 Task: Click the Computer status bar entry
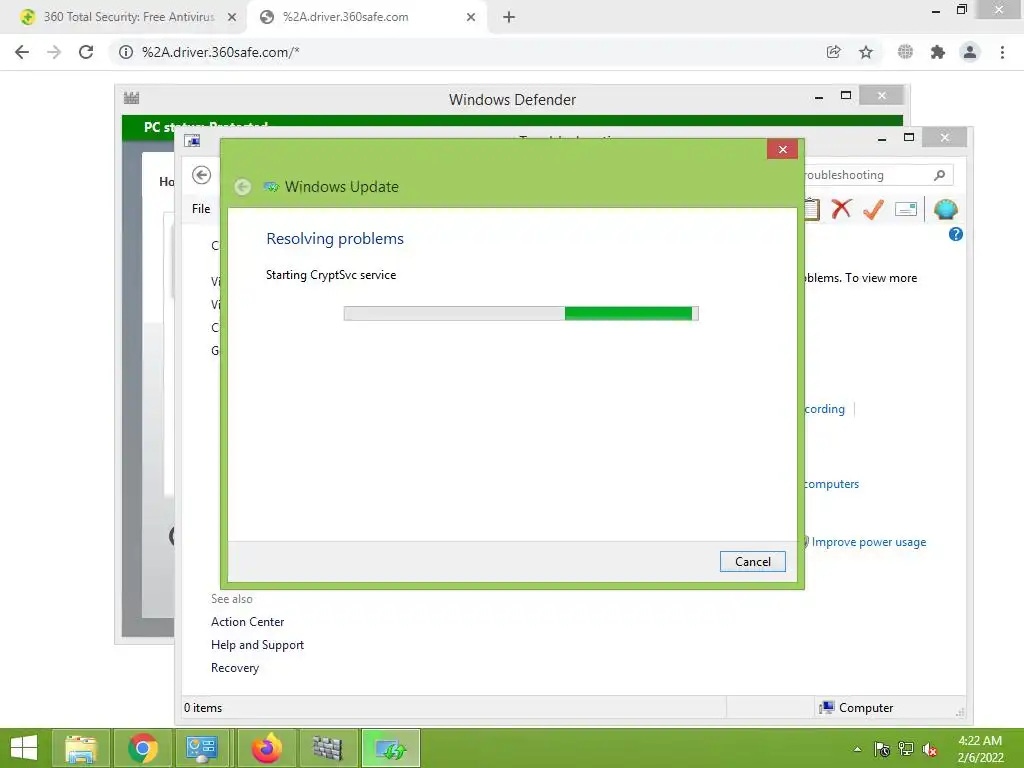pyautogui.click(x=856, y=707)
